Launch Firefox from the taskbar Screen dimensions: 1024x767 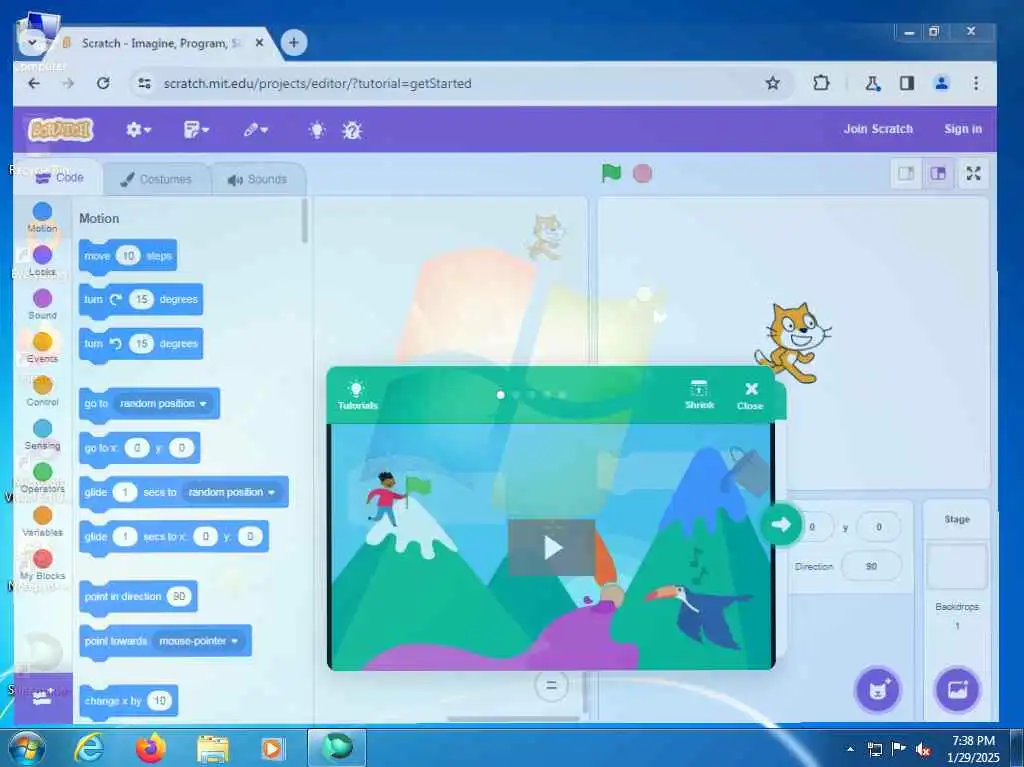click(150, 748)
